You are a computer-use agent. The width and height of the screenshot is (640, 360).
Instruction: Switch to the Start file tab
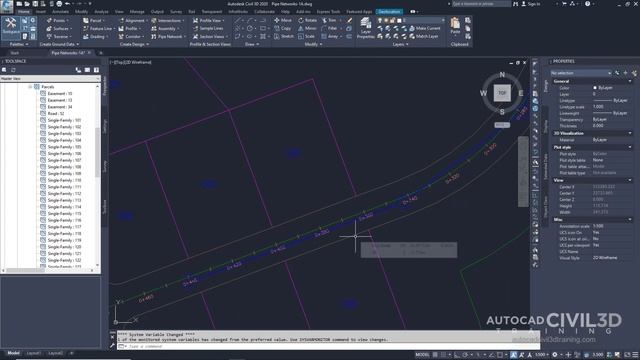point(15,53)
